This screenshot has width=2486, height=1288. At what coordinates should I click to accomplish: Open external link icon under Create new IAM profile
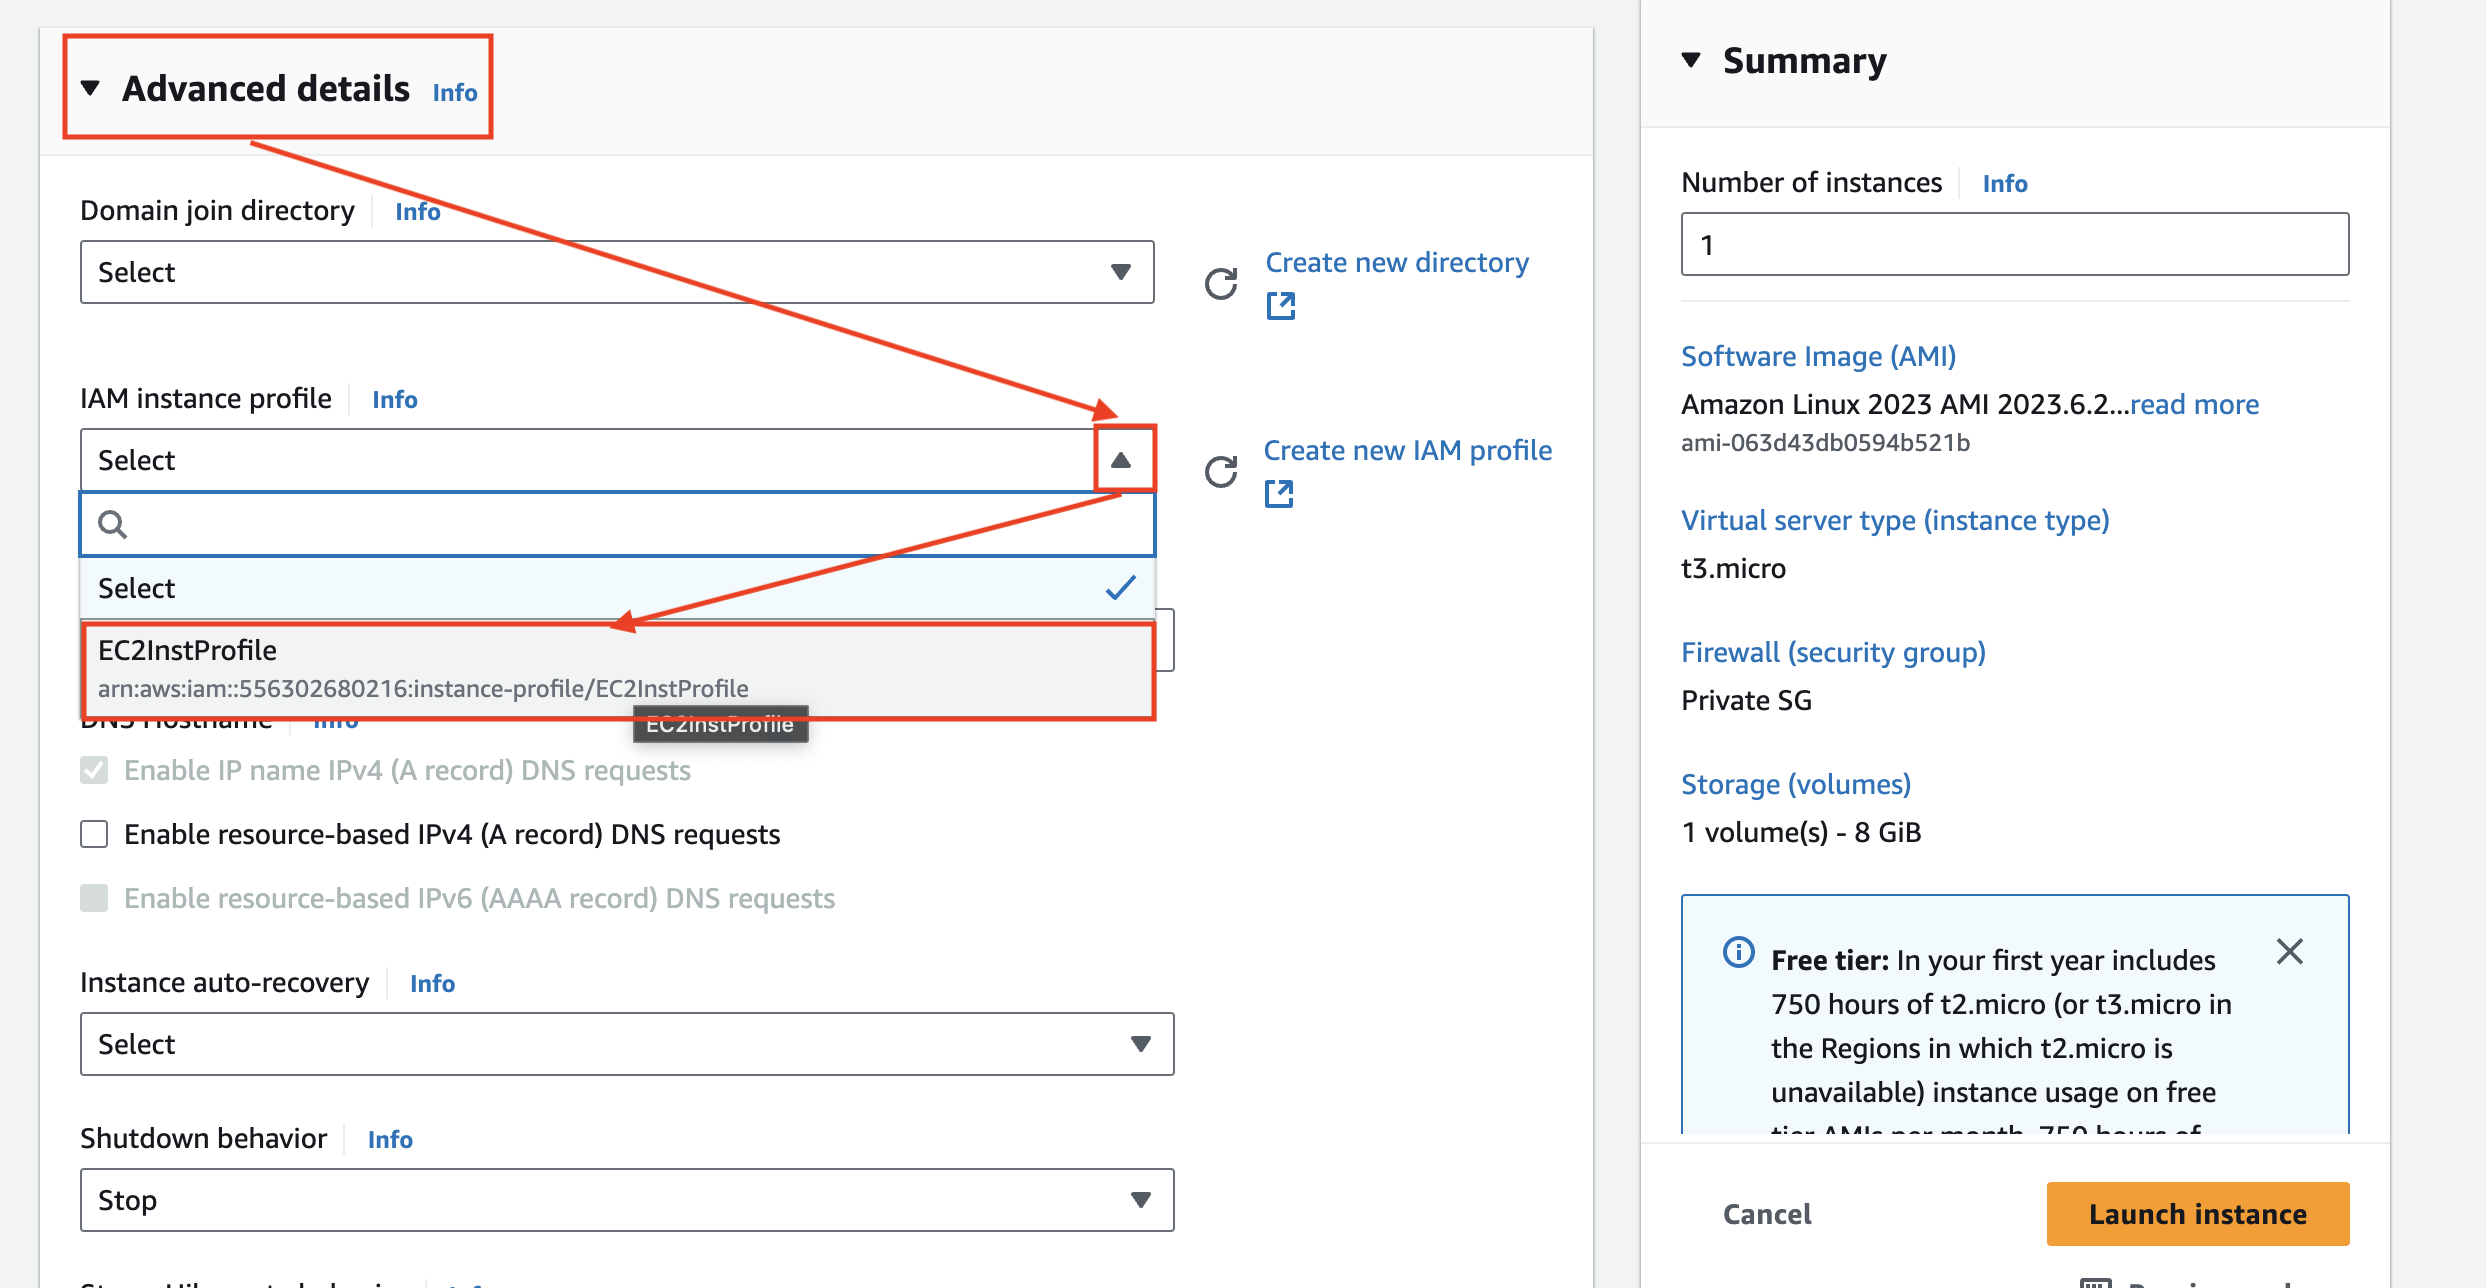point(1279,494)
